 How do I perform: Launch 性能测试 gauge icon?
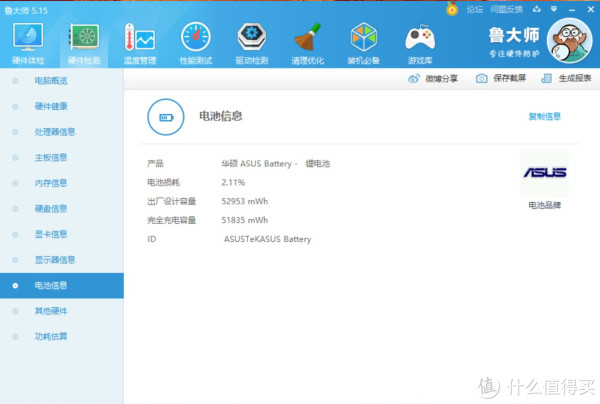(196, 37)
